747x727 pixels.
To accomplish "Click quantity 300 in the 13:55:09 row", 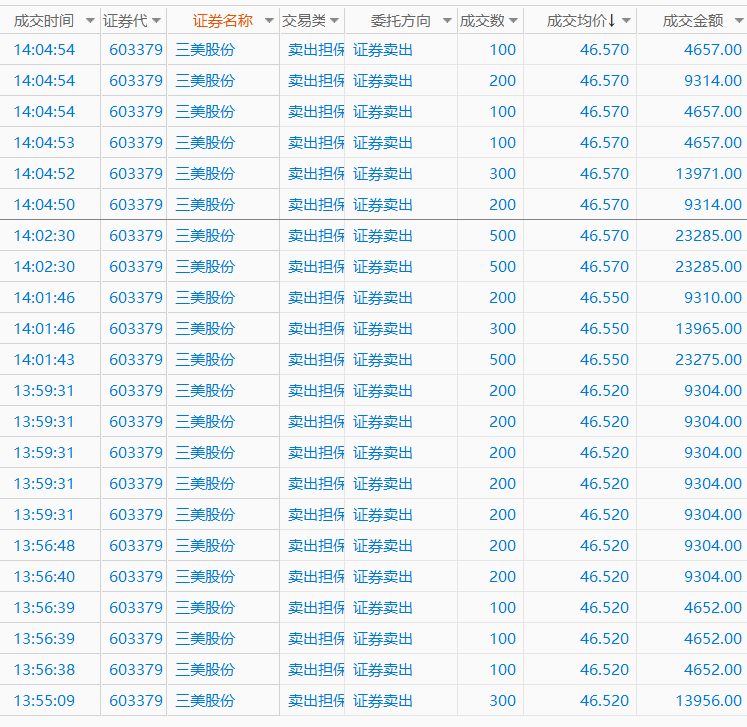I will 503,700.
